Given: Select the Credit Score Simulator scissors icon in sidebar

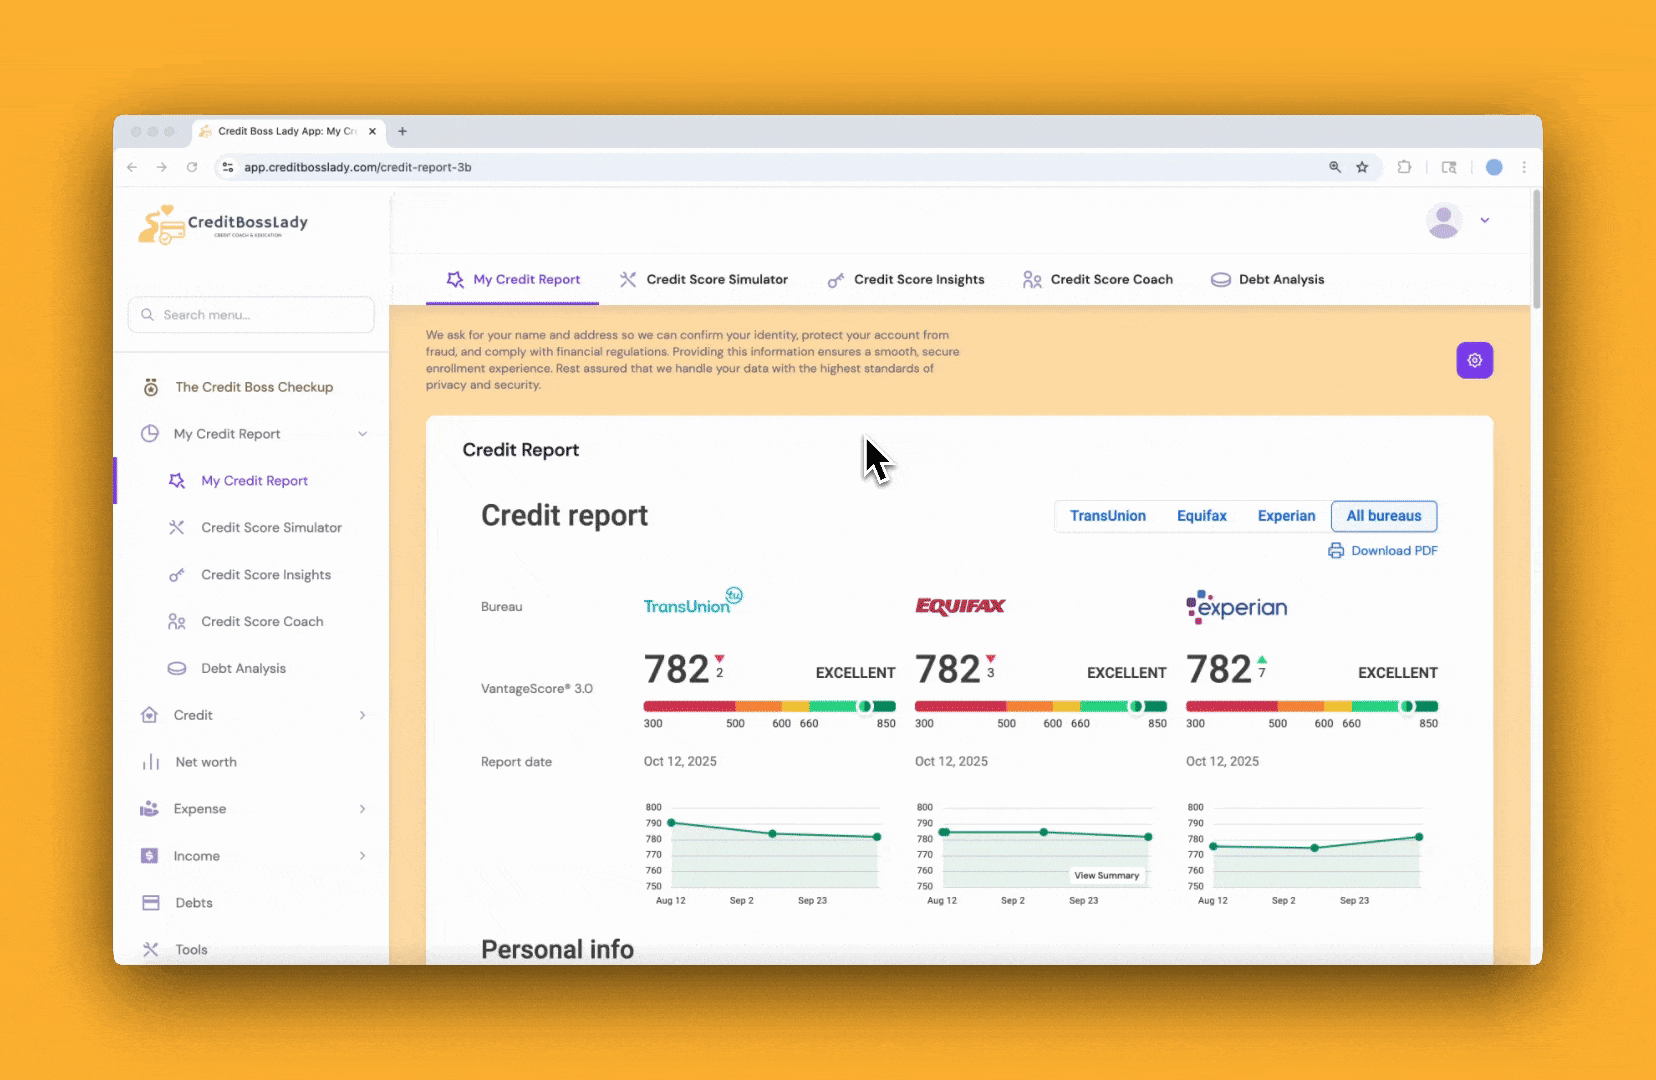Looking at the screenshot, I should pyautogui.click(x=177, y=527).
